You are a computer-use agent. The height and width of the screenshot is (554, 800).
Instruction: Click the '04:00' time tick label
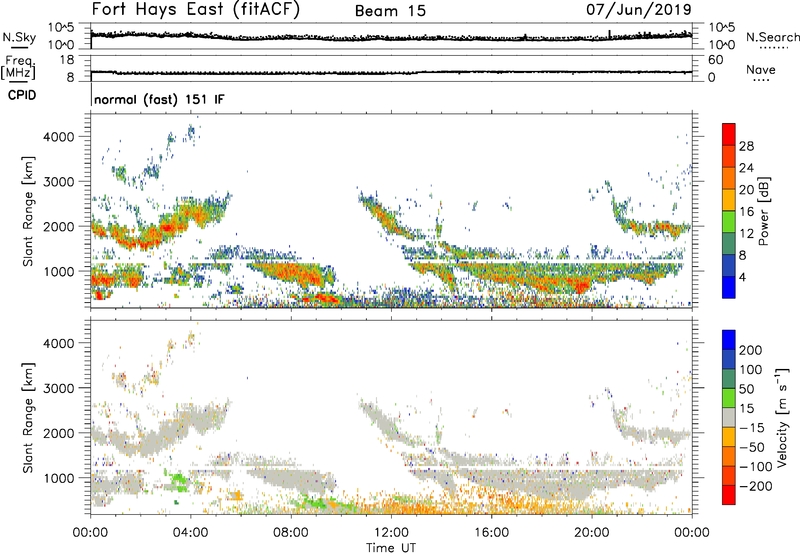pyautogui.click(x=190, y=533)
